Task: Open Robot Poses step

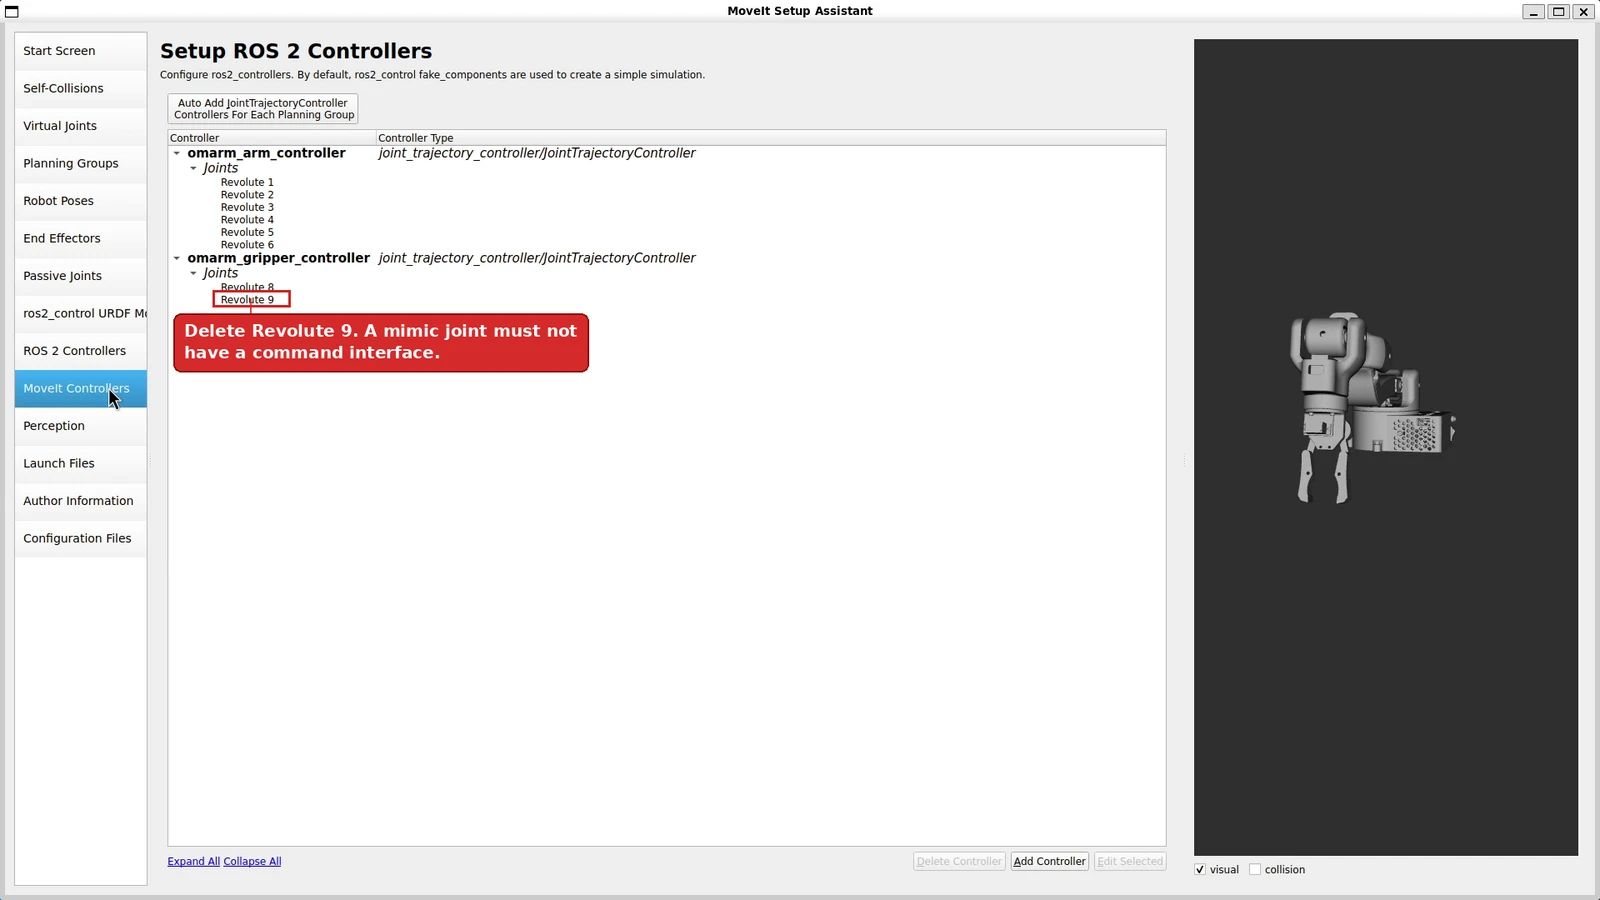Action: pyautogui.click(x=81, y=201)
